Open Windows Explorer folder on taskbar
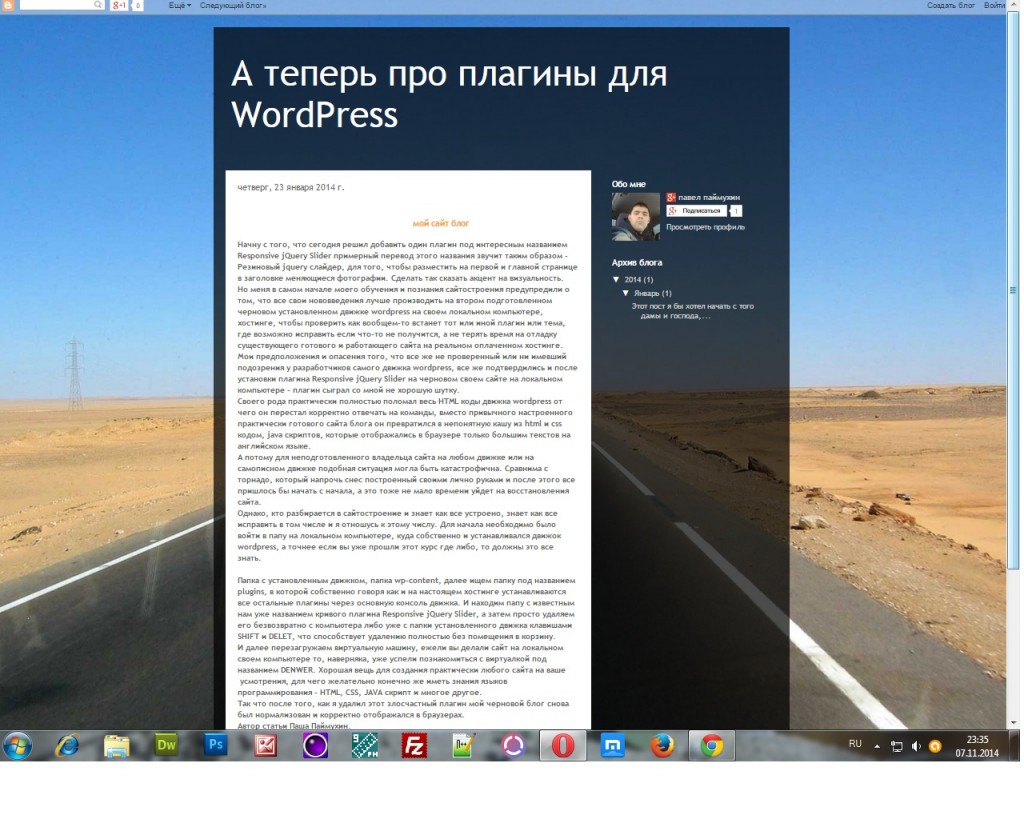This screenshot has width=1024, height=819. 117,746
